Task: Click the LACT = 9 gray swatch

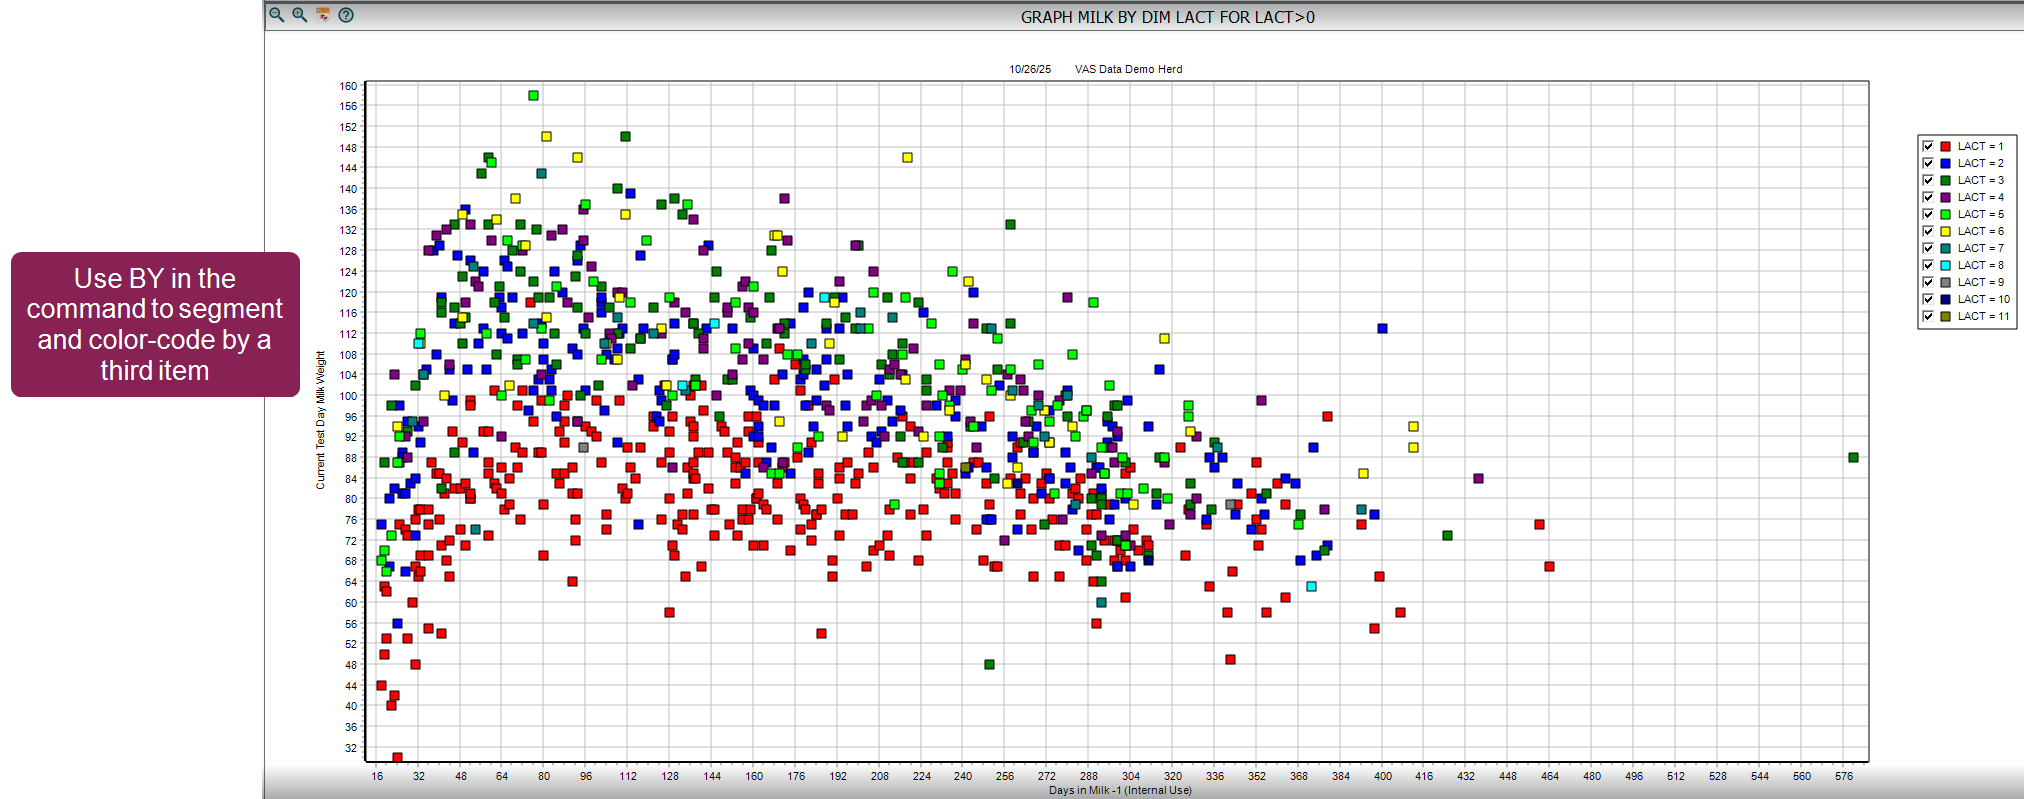Action: [x=1946, y=282]
